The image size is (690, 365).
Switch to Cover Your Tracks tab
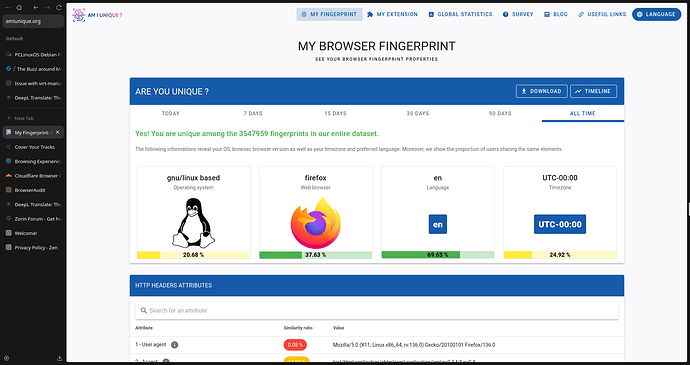[x=33, y=147]
